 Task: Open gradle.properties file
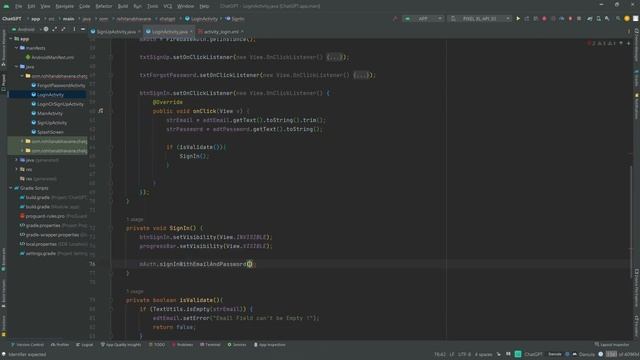coord(53,225)
